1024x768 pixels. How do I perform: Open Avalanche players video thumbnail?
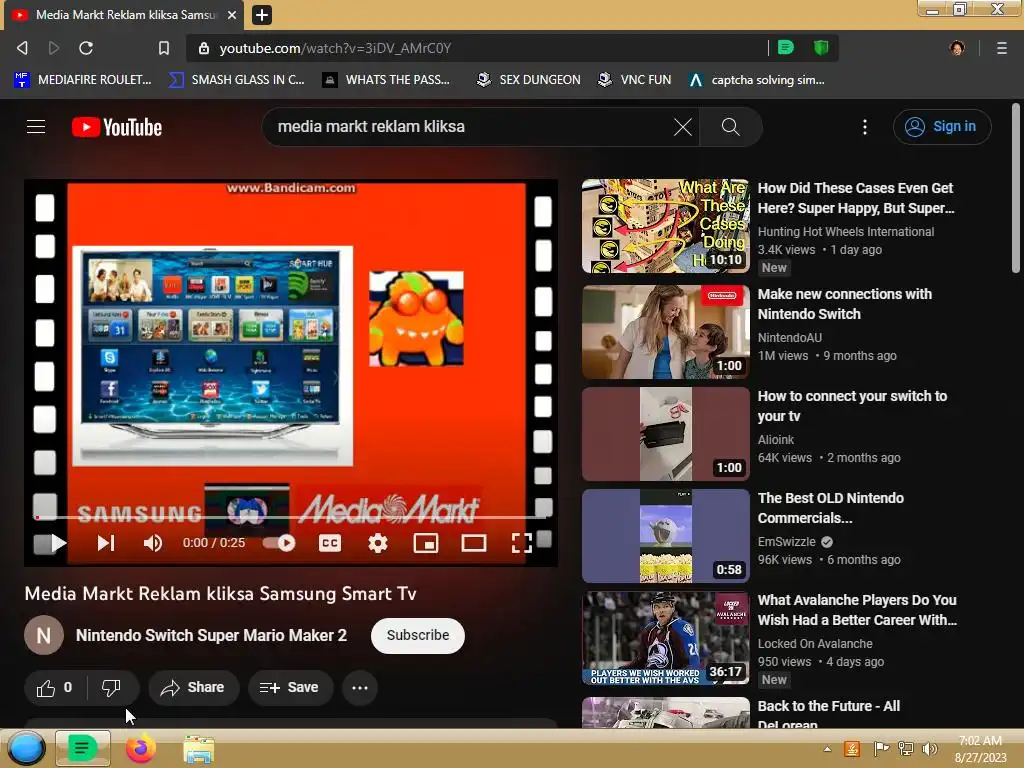665,638
